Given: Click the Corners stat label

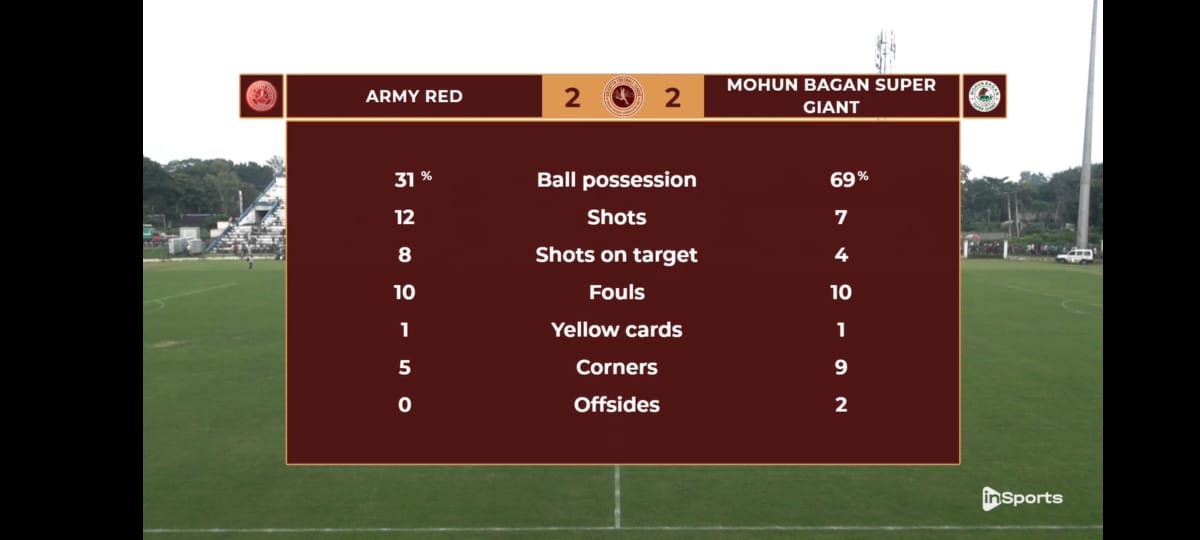Looking at the screenshot, I should click(616, 367).
